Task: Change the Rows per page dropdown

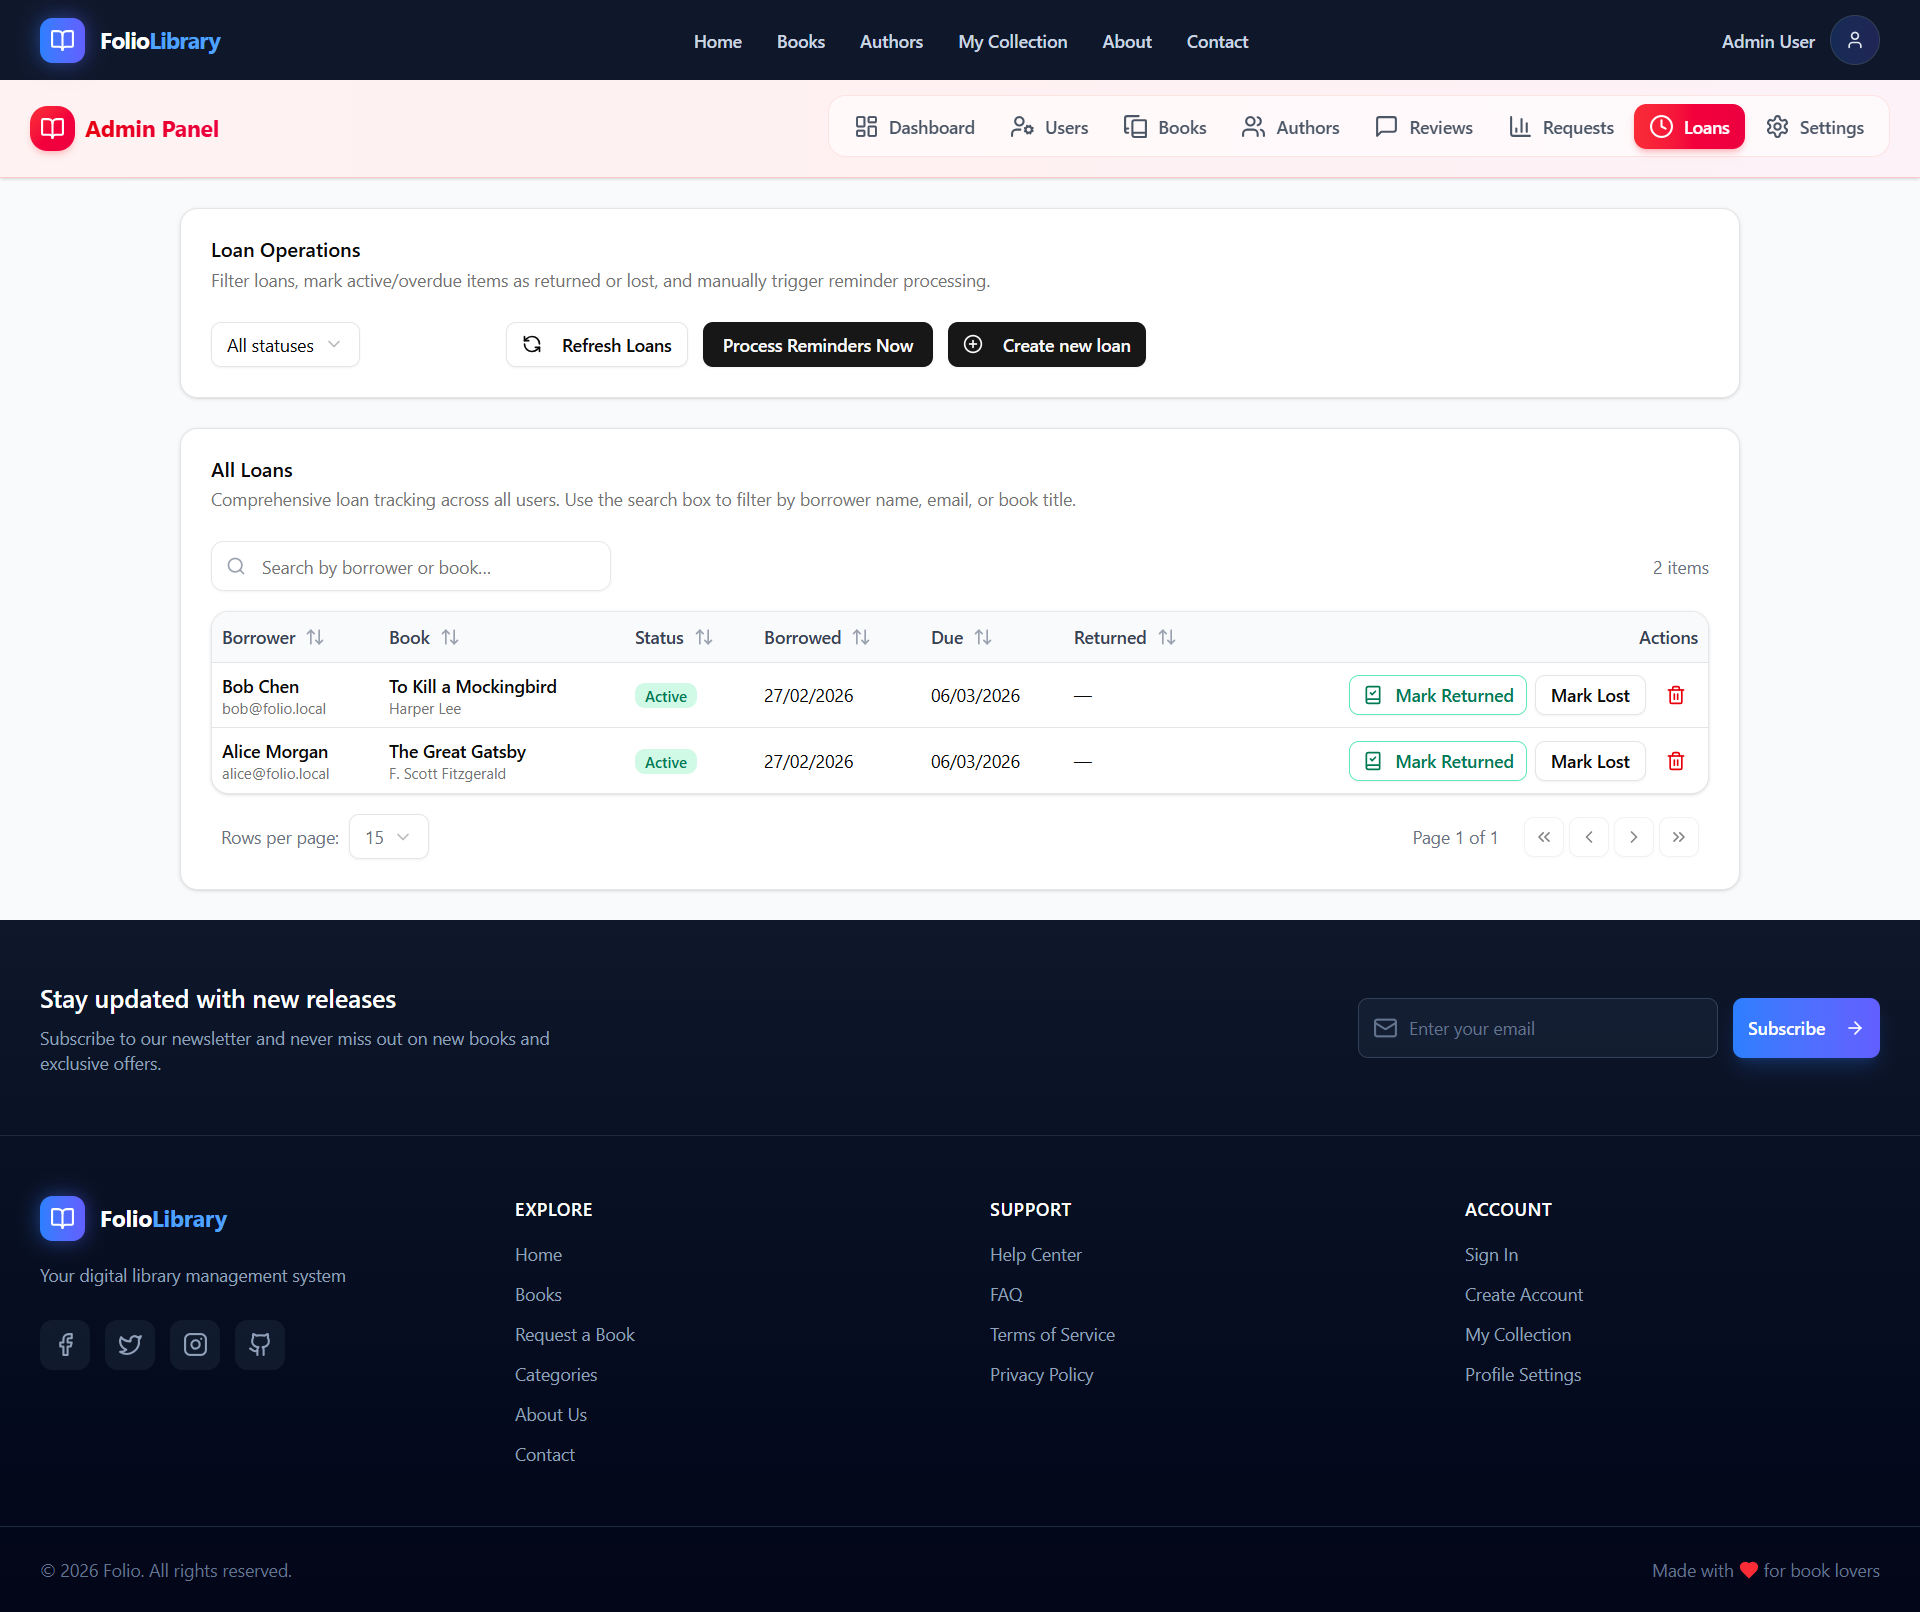Action: tap(388, 837)
